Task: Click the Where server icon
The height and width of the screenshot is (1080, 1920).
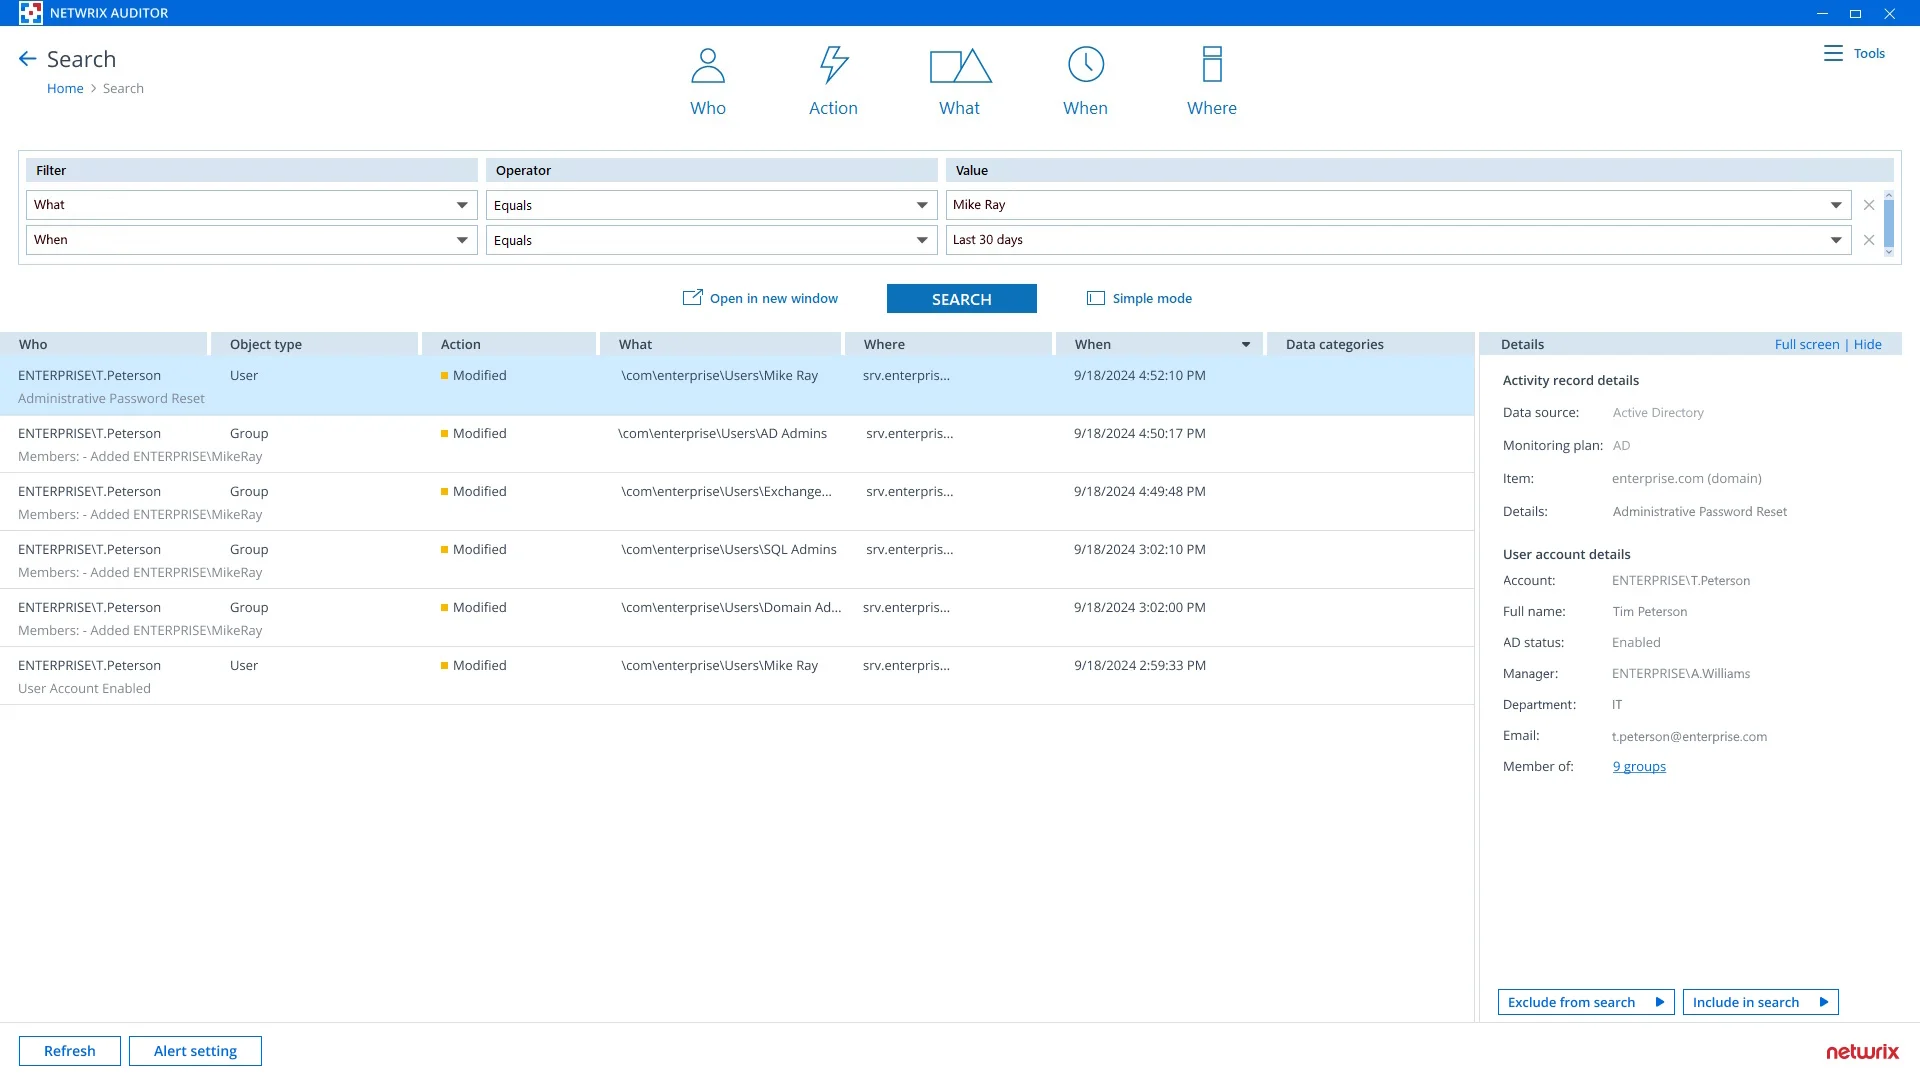Action: (x=1212, y=65)
